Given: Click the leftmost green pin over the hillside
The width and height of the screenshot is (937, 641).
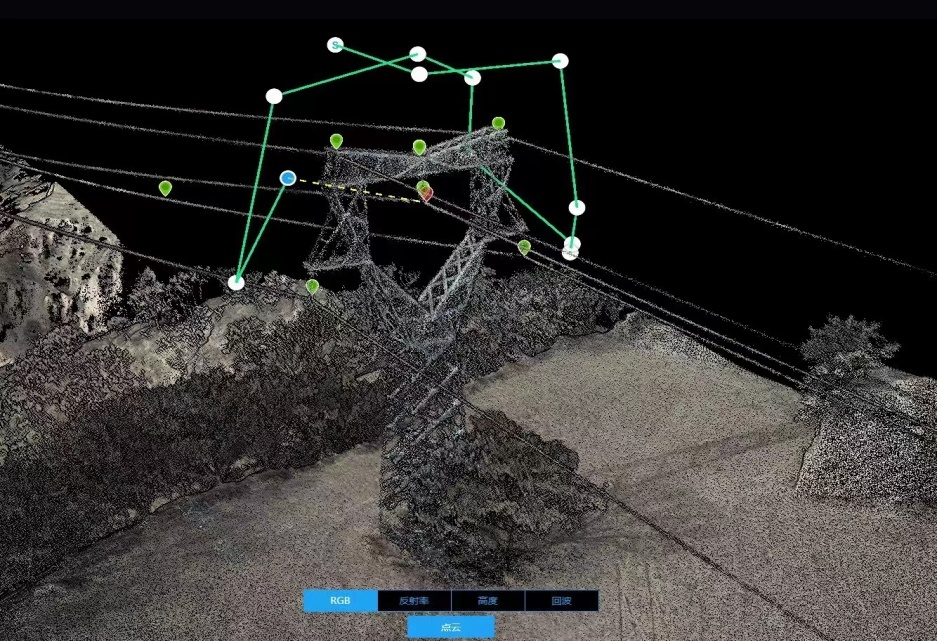Looking at the screenshot, I should 165,187.
